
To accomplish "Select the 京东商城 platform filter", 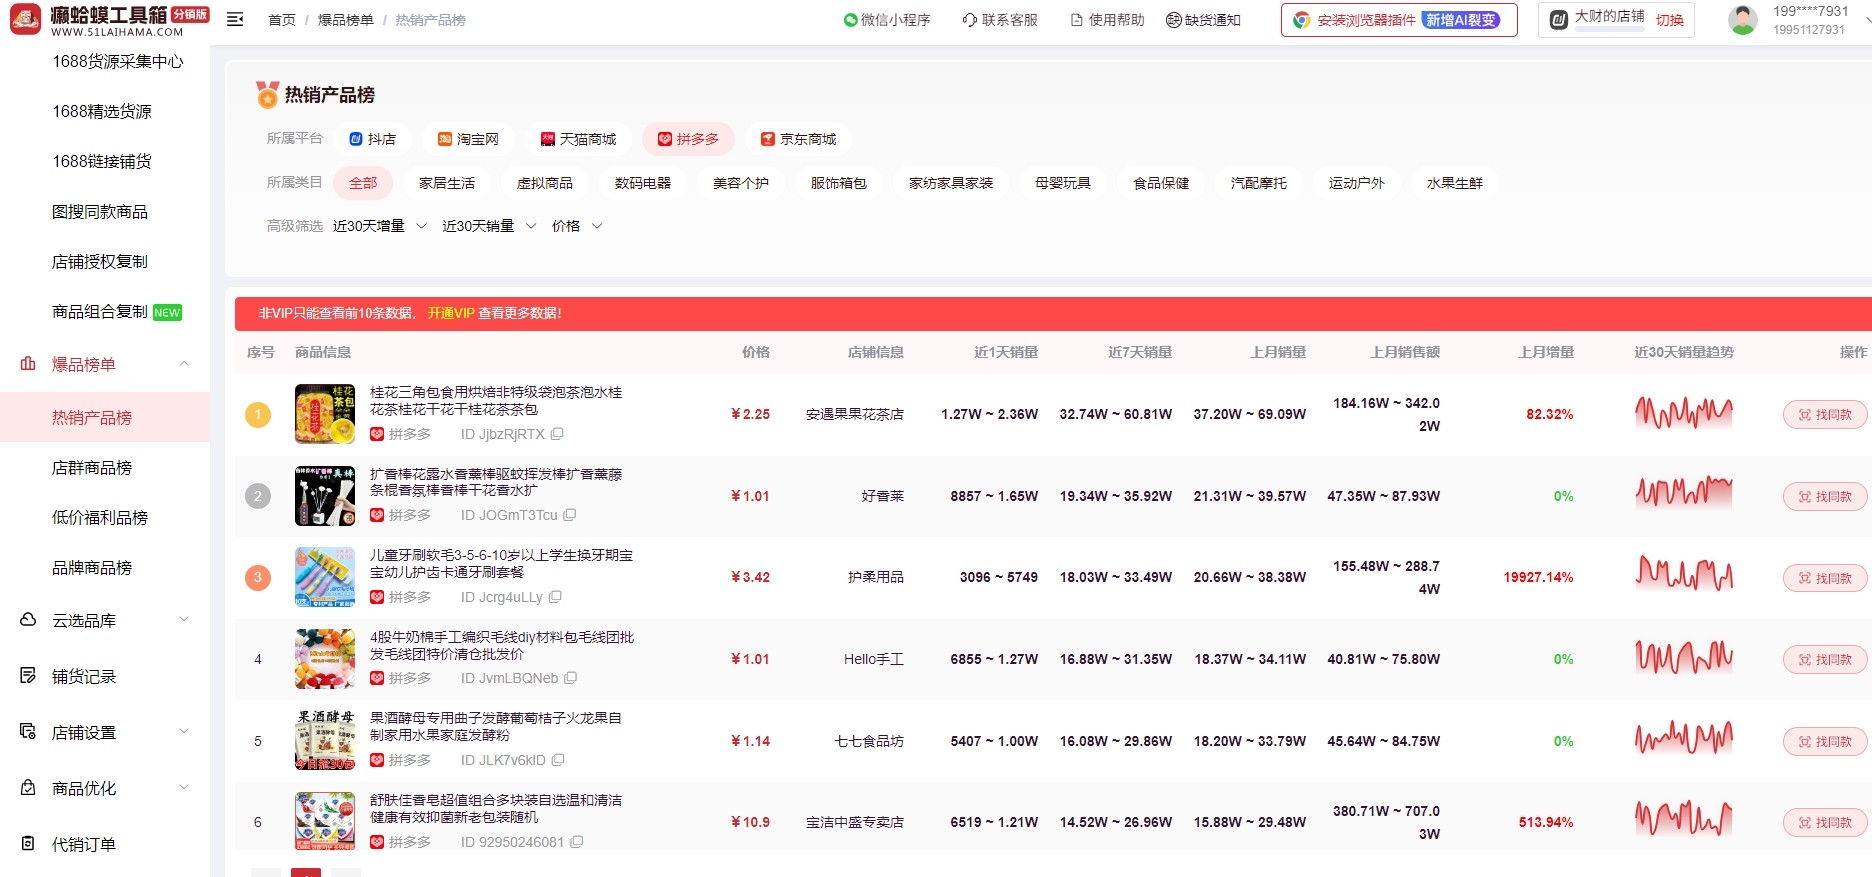I will click(x=798, y=139).
